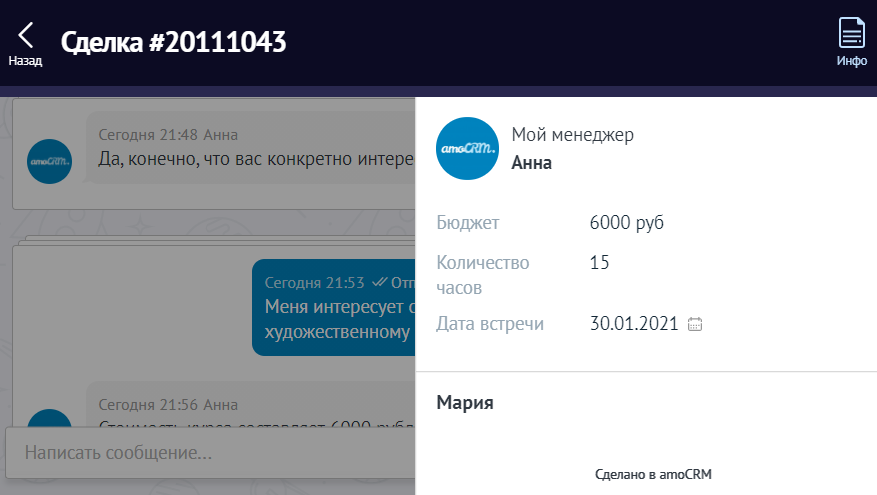Click the blue outgoing message bubble
Viewport: 877px width, 495px height.
tap(335, 307)
